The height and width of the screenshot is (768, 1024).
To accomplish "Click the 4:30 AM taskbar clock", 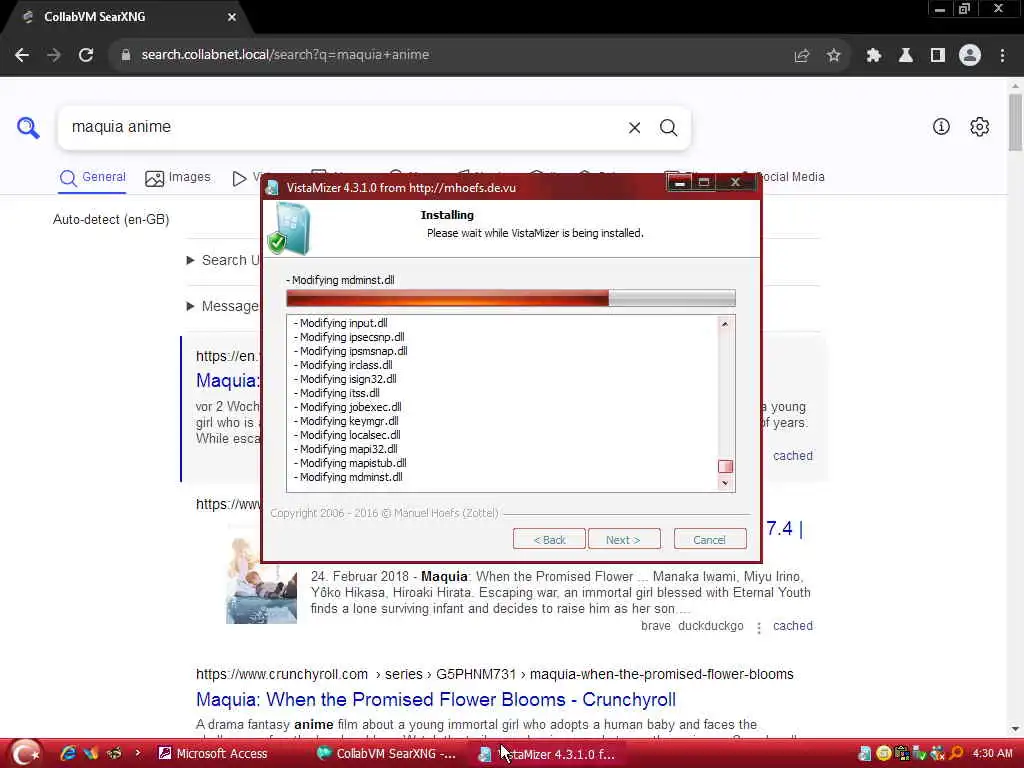I will click(992, 753).
